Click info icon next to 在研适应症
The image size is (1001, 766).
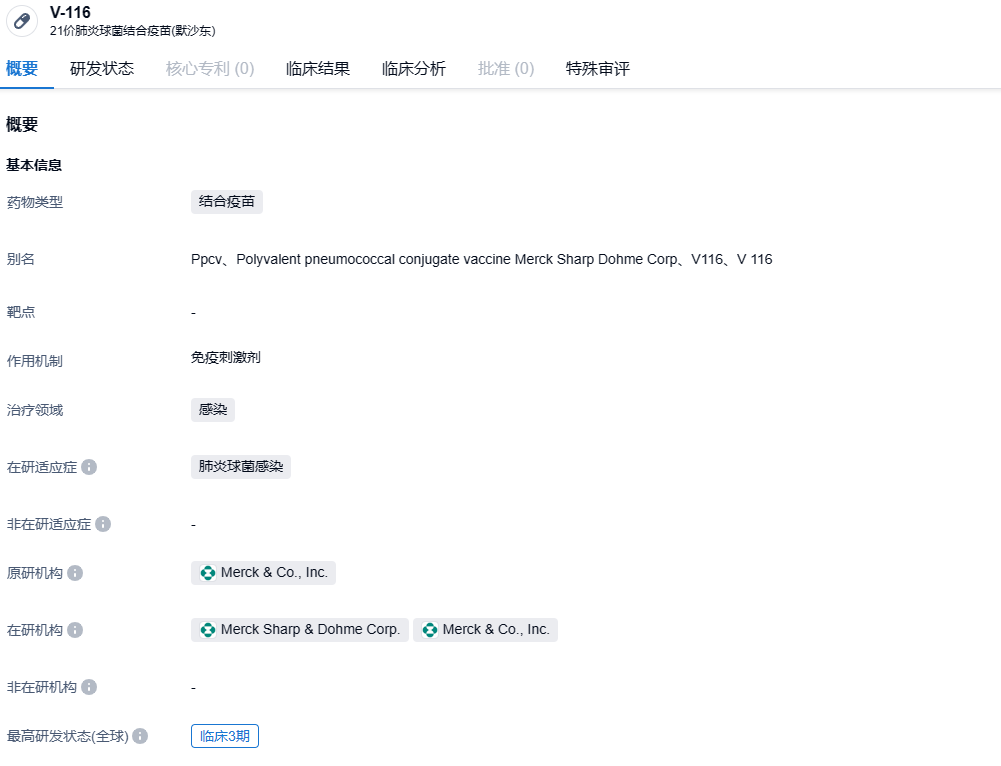click(89, 467)
